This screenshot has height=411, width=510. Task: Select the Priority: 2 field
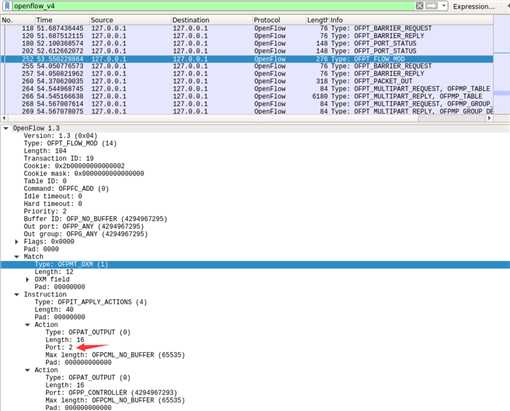45,211
